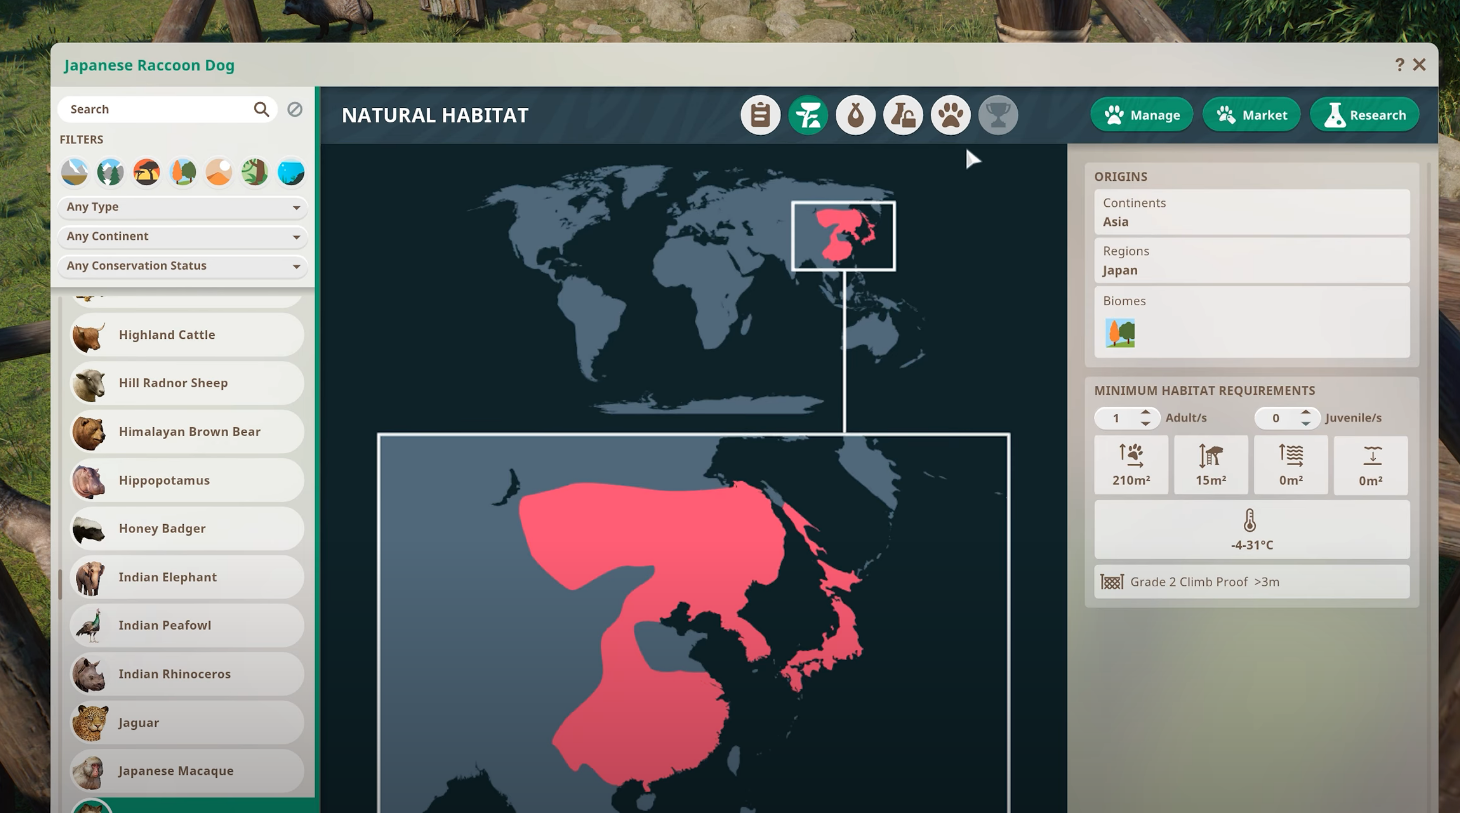Click the Market button
Screen dimensions: 1460x813
(x=1251, y=115)
